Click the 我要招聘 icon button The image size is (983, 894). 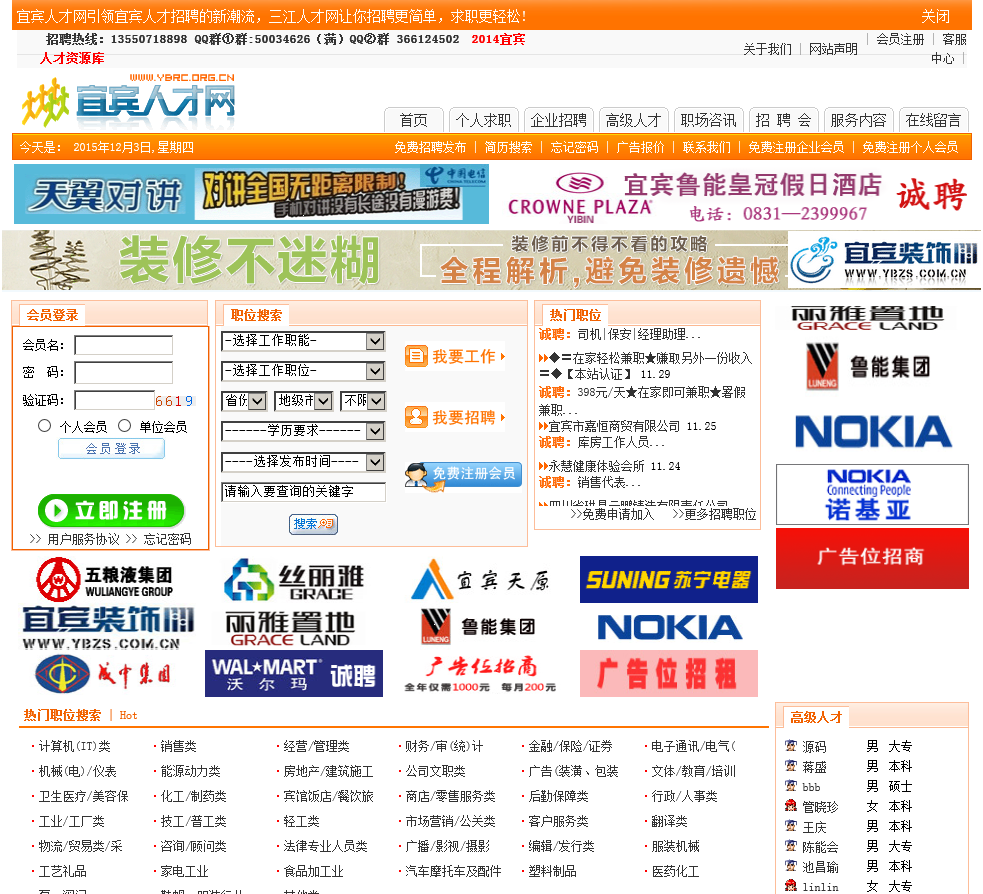tap(455, 417)
